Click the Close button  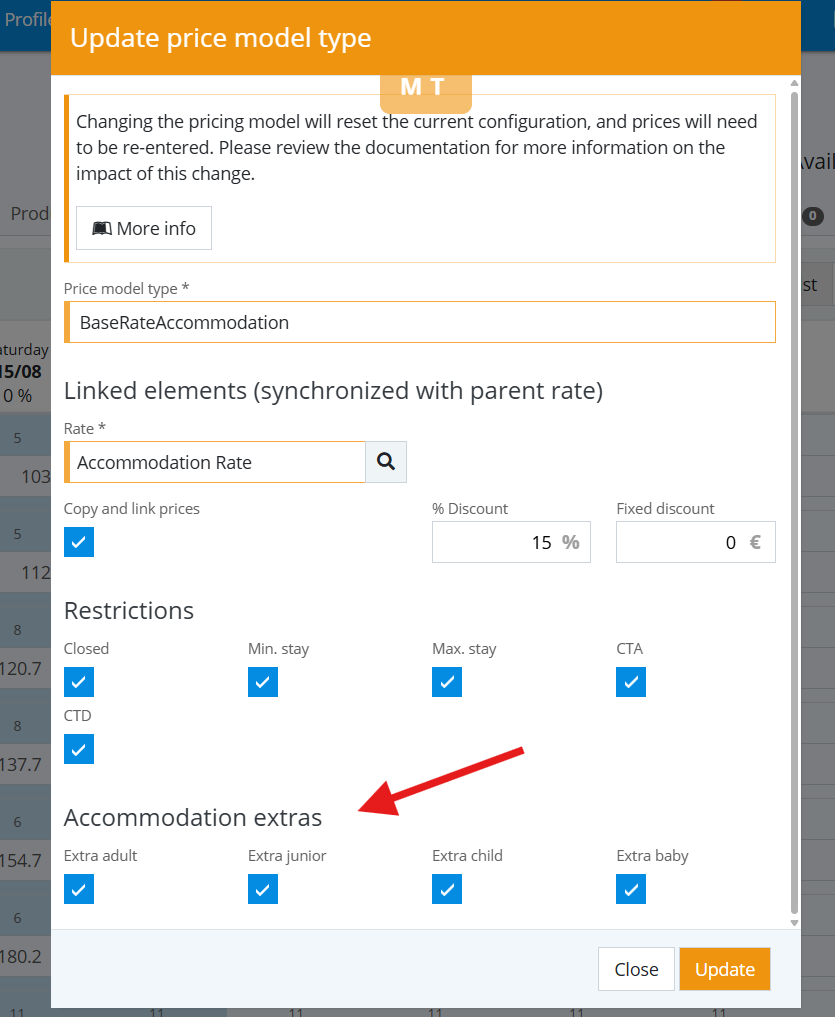pyautogui.click(x=636, y=969)
